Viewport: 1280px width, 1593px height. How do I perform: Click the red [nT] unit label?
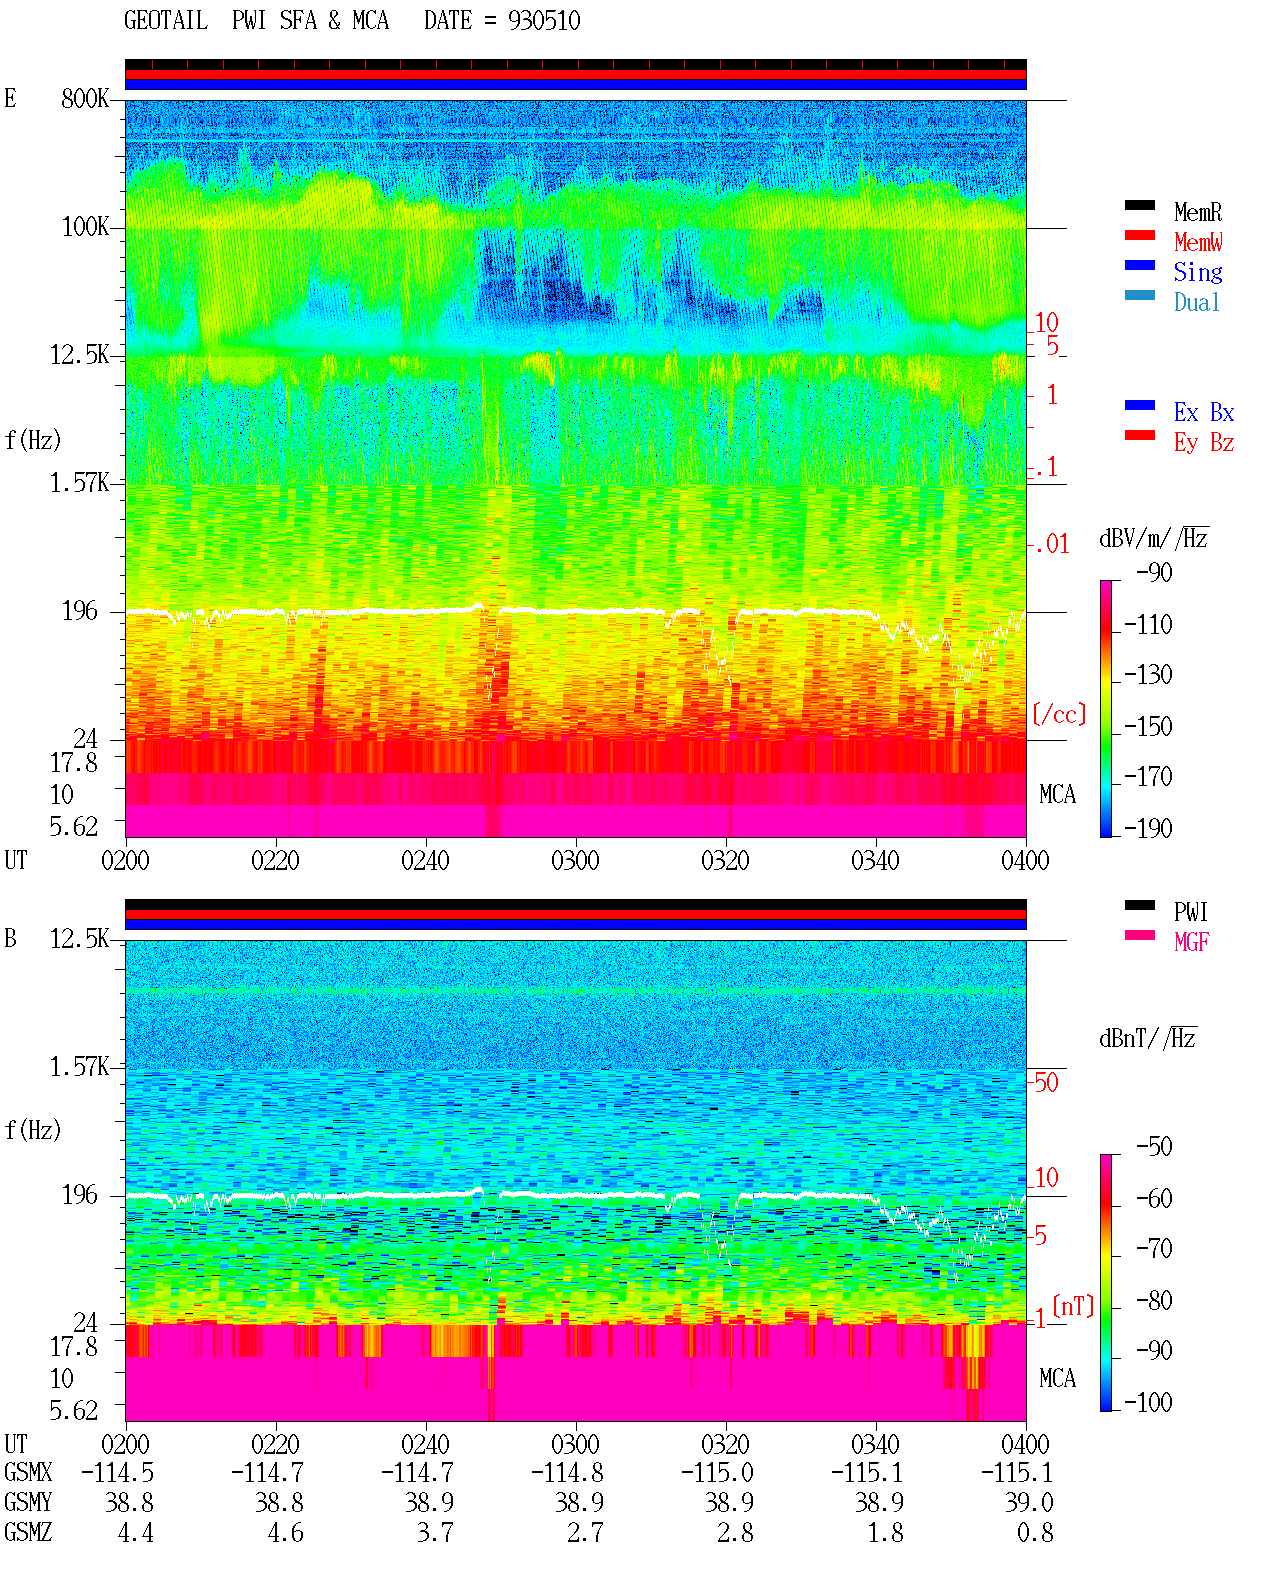pyautogui.click(x=1073, y=1306)
